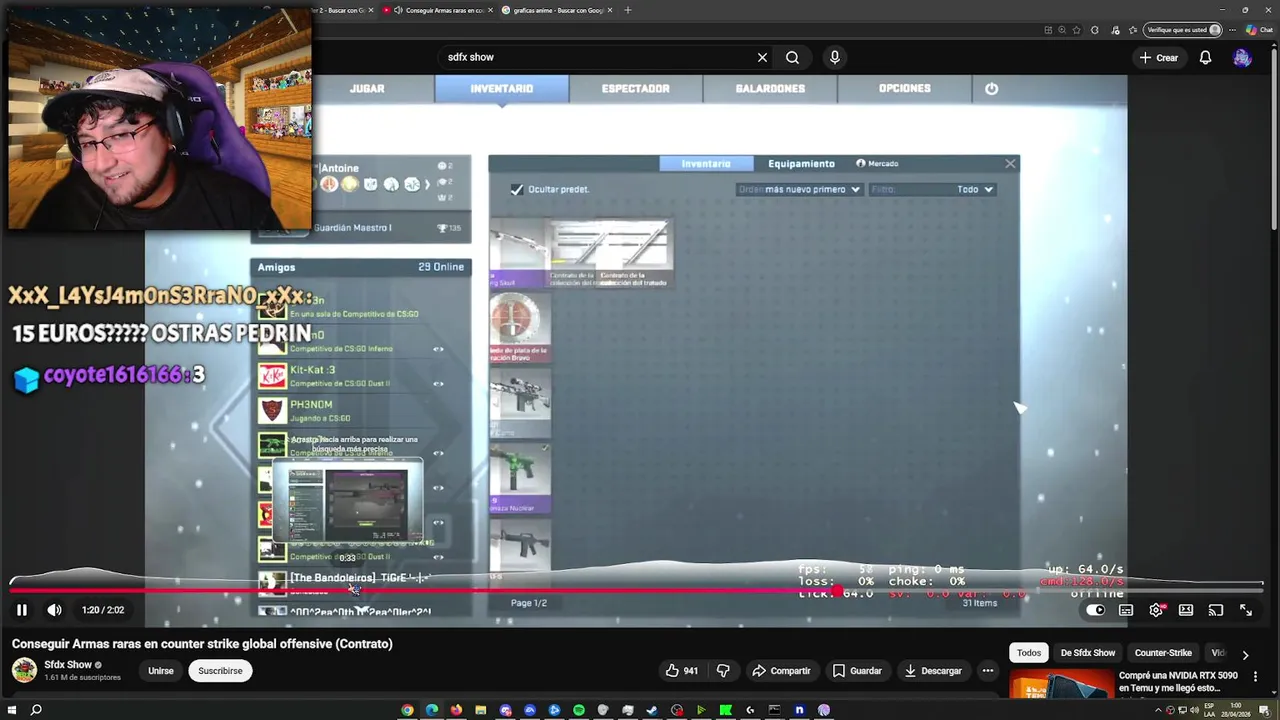
Task: Add page to favorites with the star
Action: click(1076, 30)
